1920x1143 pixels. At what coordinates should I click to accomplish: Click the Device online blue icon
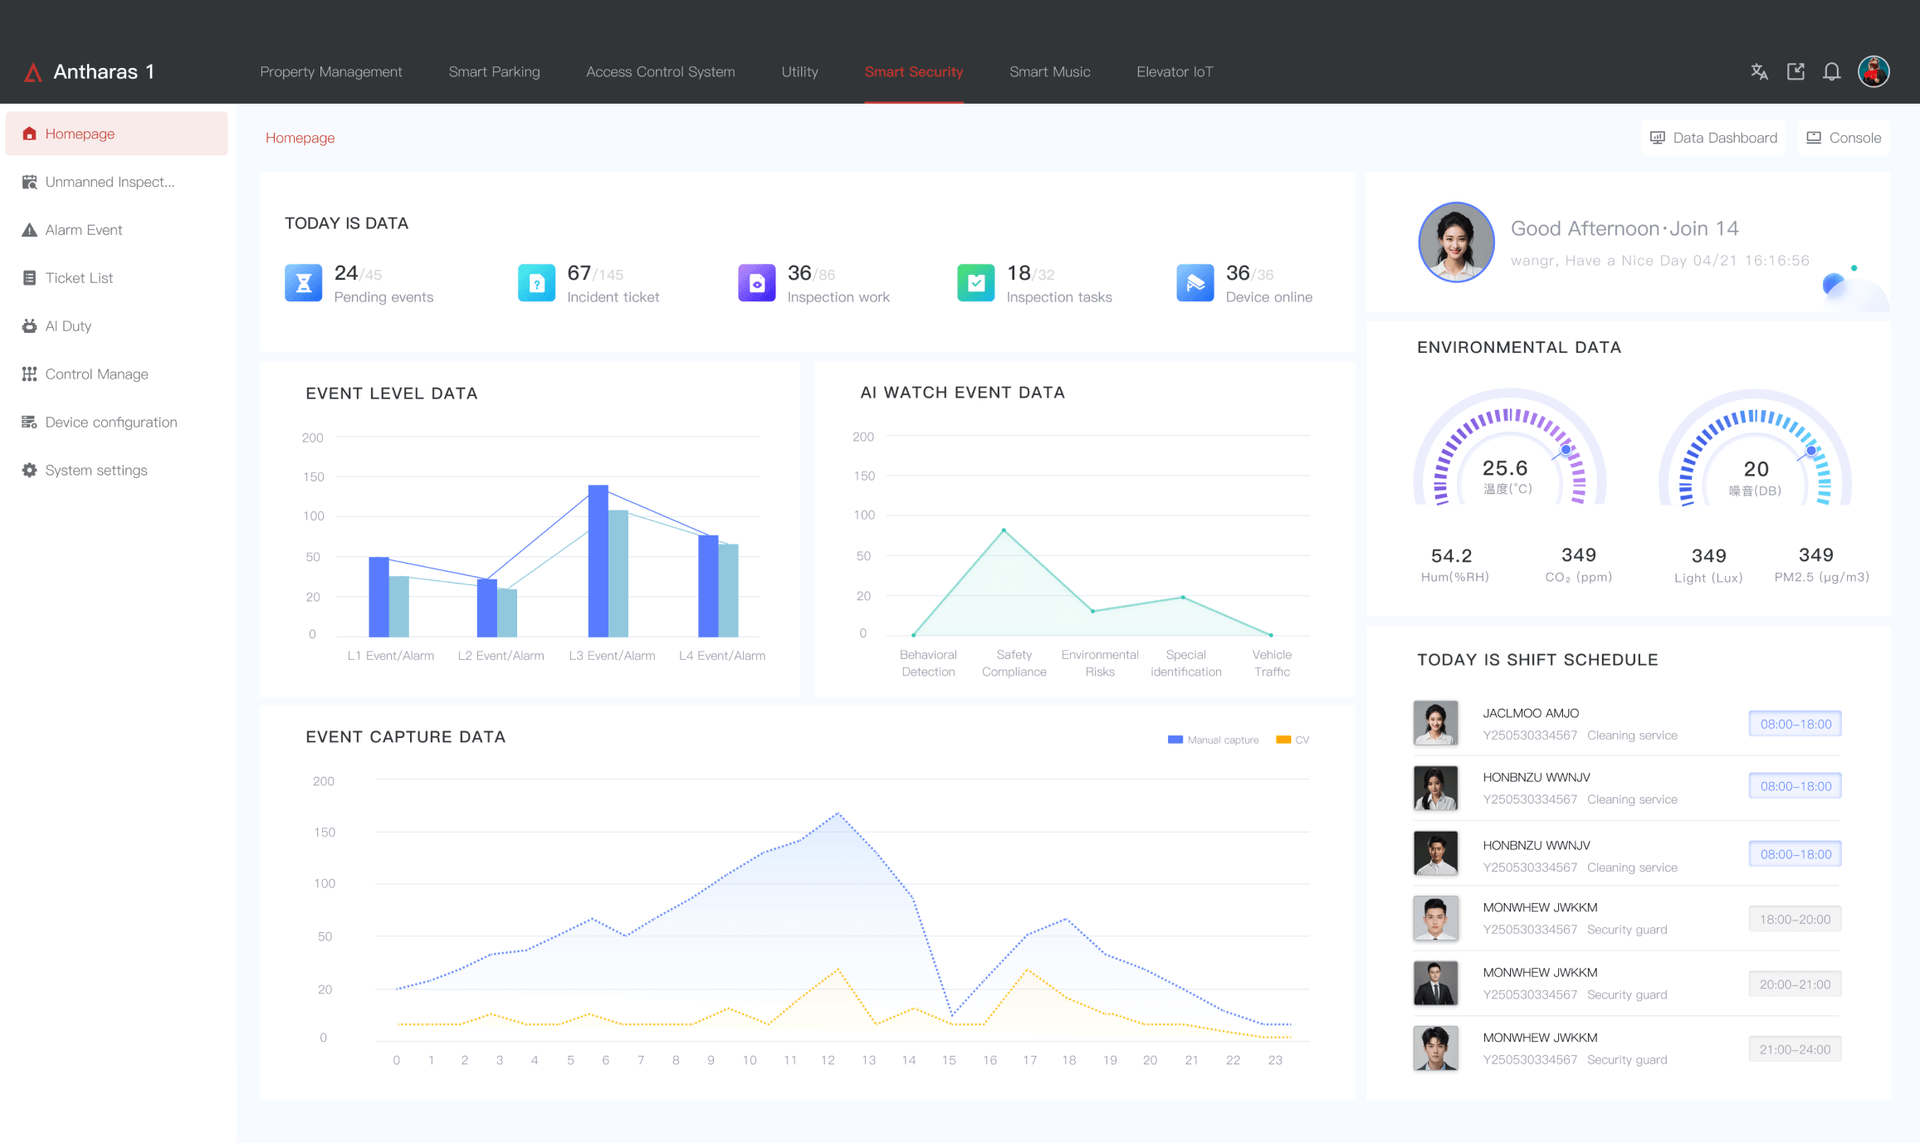1195,283
